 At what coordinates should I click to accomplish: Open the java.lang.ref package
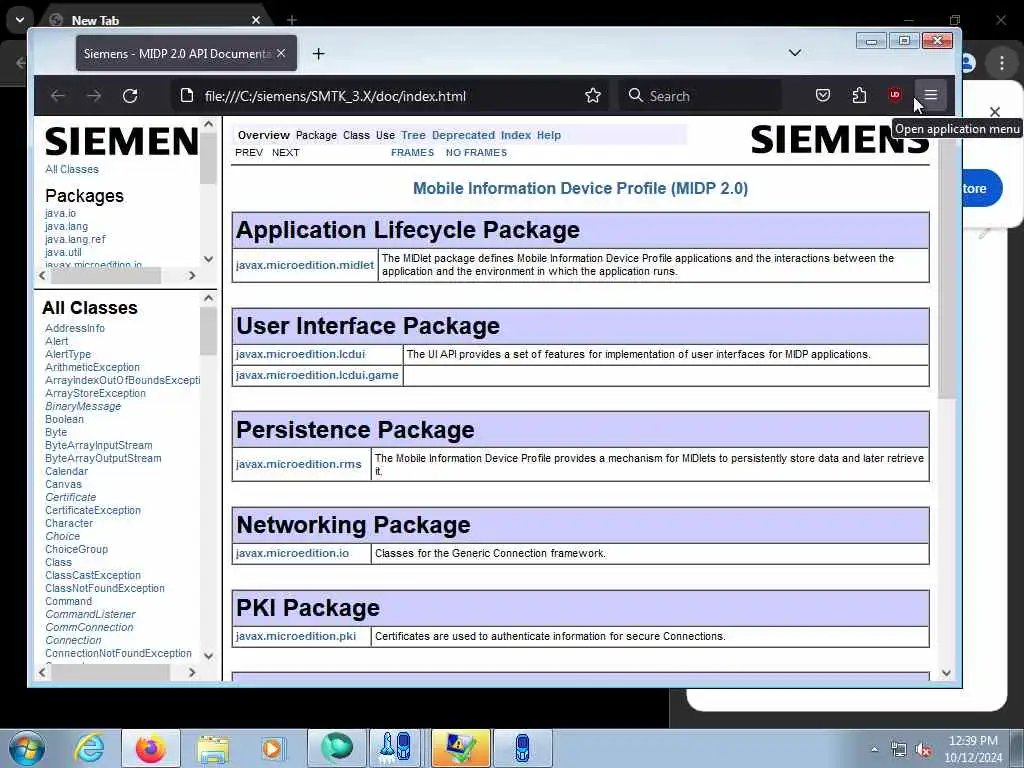point(75,239)
